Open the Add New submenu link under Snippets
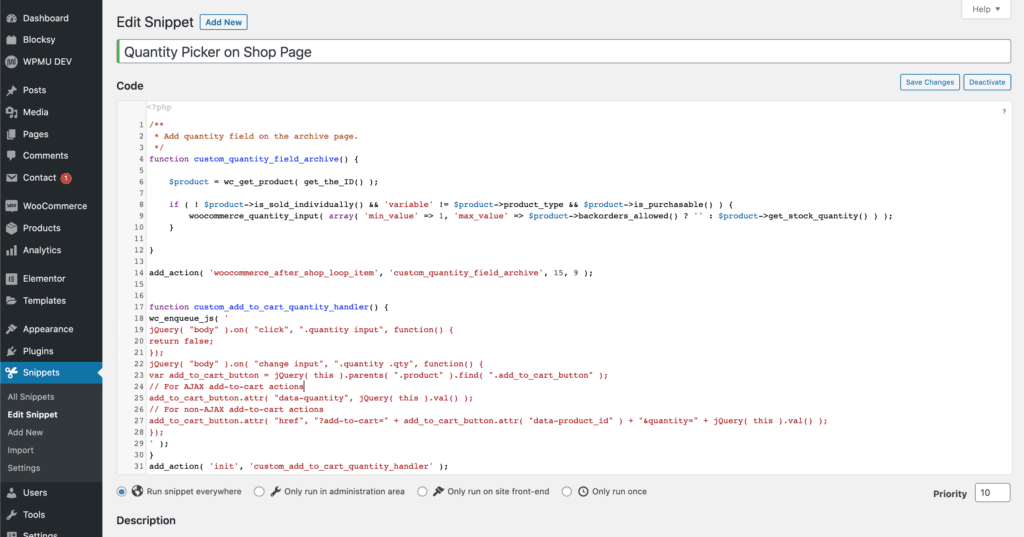 point(25,432)
